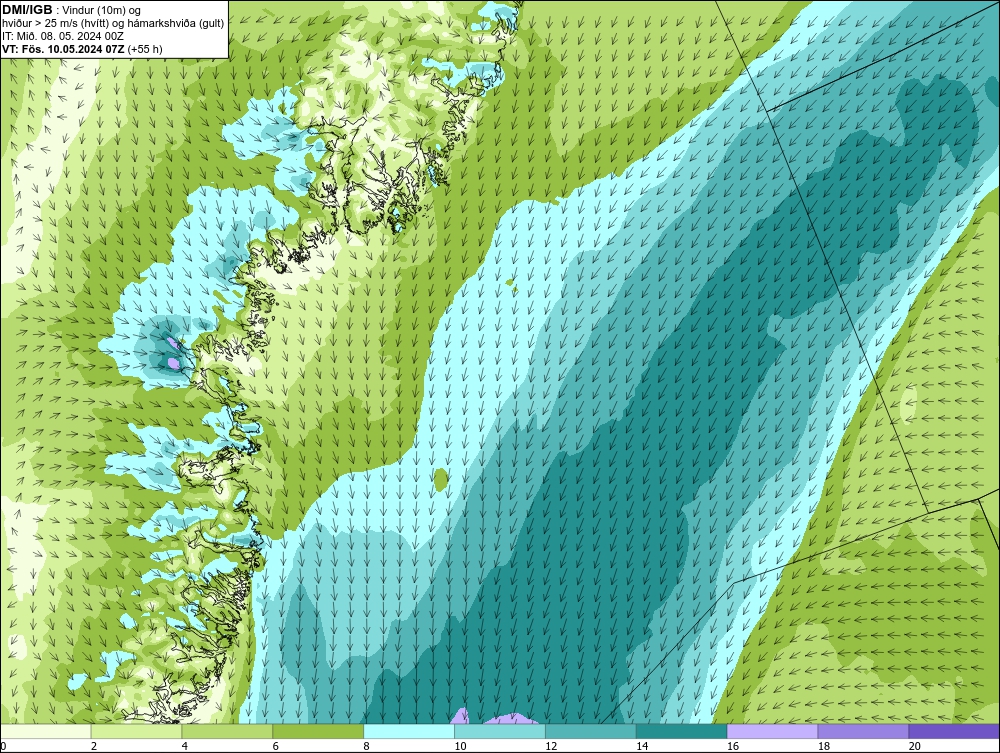Click the legend label '10'
Screen dimensions: 1000x753
pyautogui.click(x=460, y=746)
